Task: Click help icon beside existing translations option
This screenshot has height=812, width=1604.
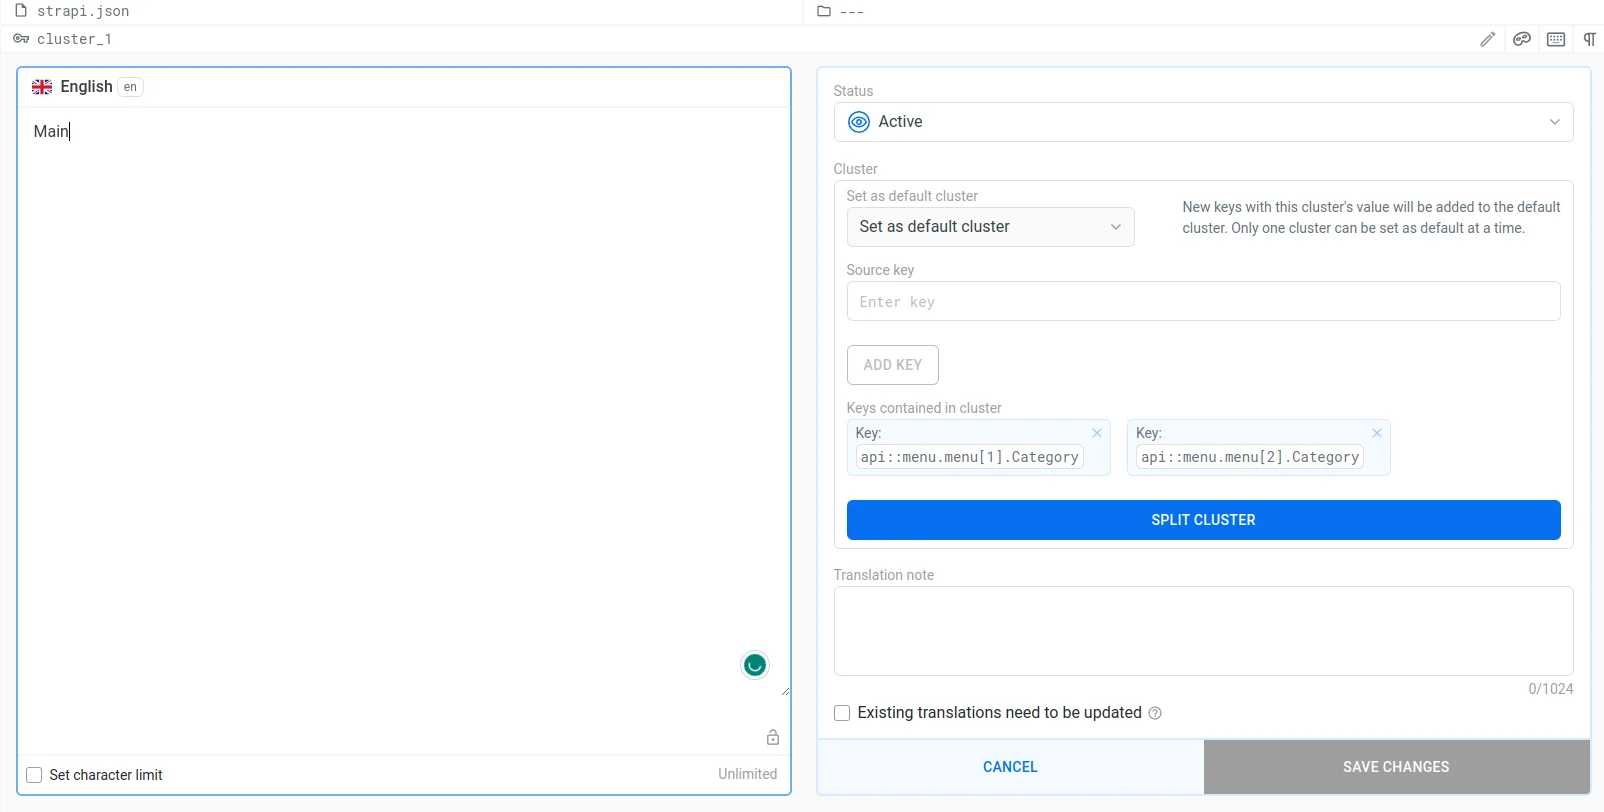Action: (1155, 713)
